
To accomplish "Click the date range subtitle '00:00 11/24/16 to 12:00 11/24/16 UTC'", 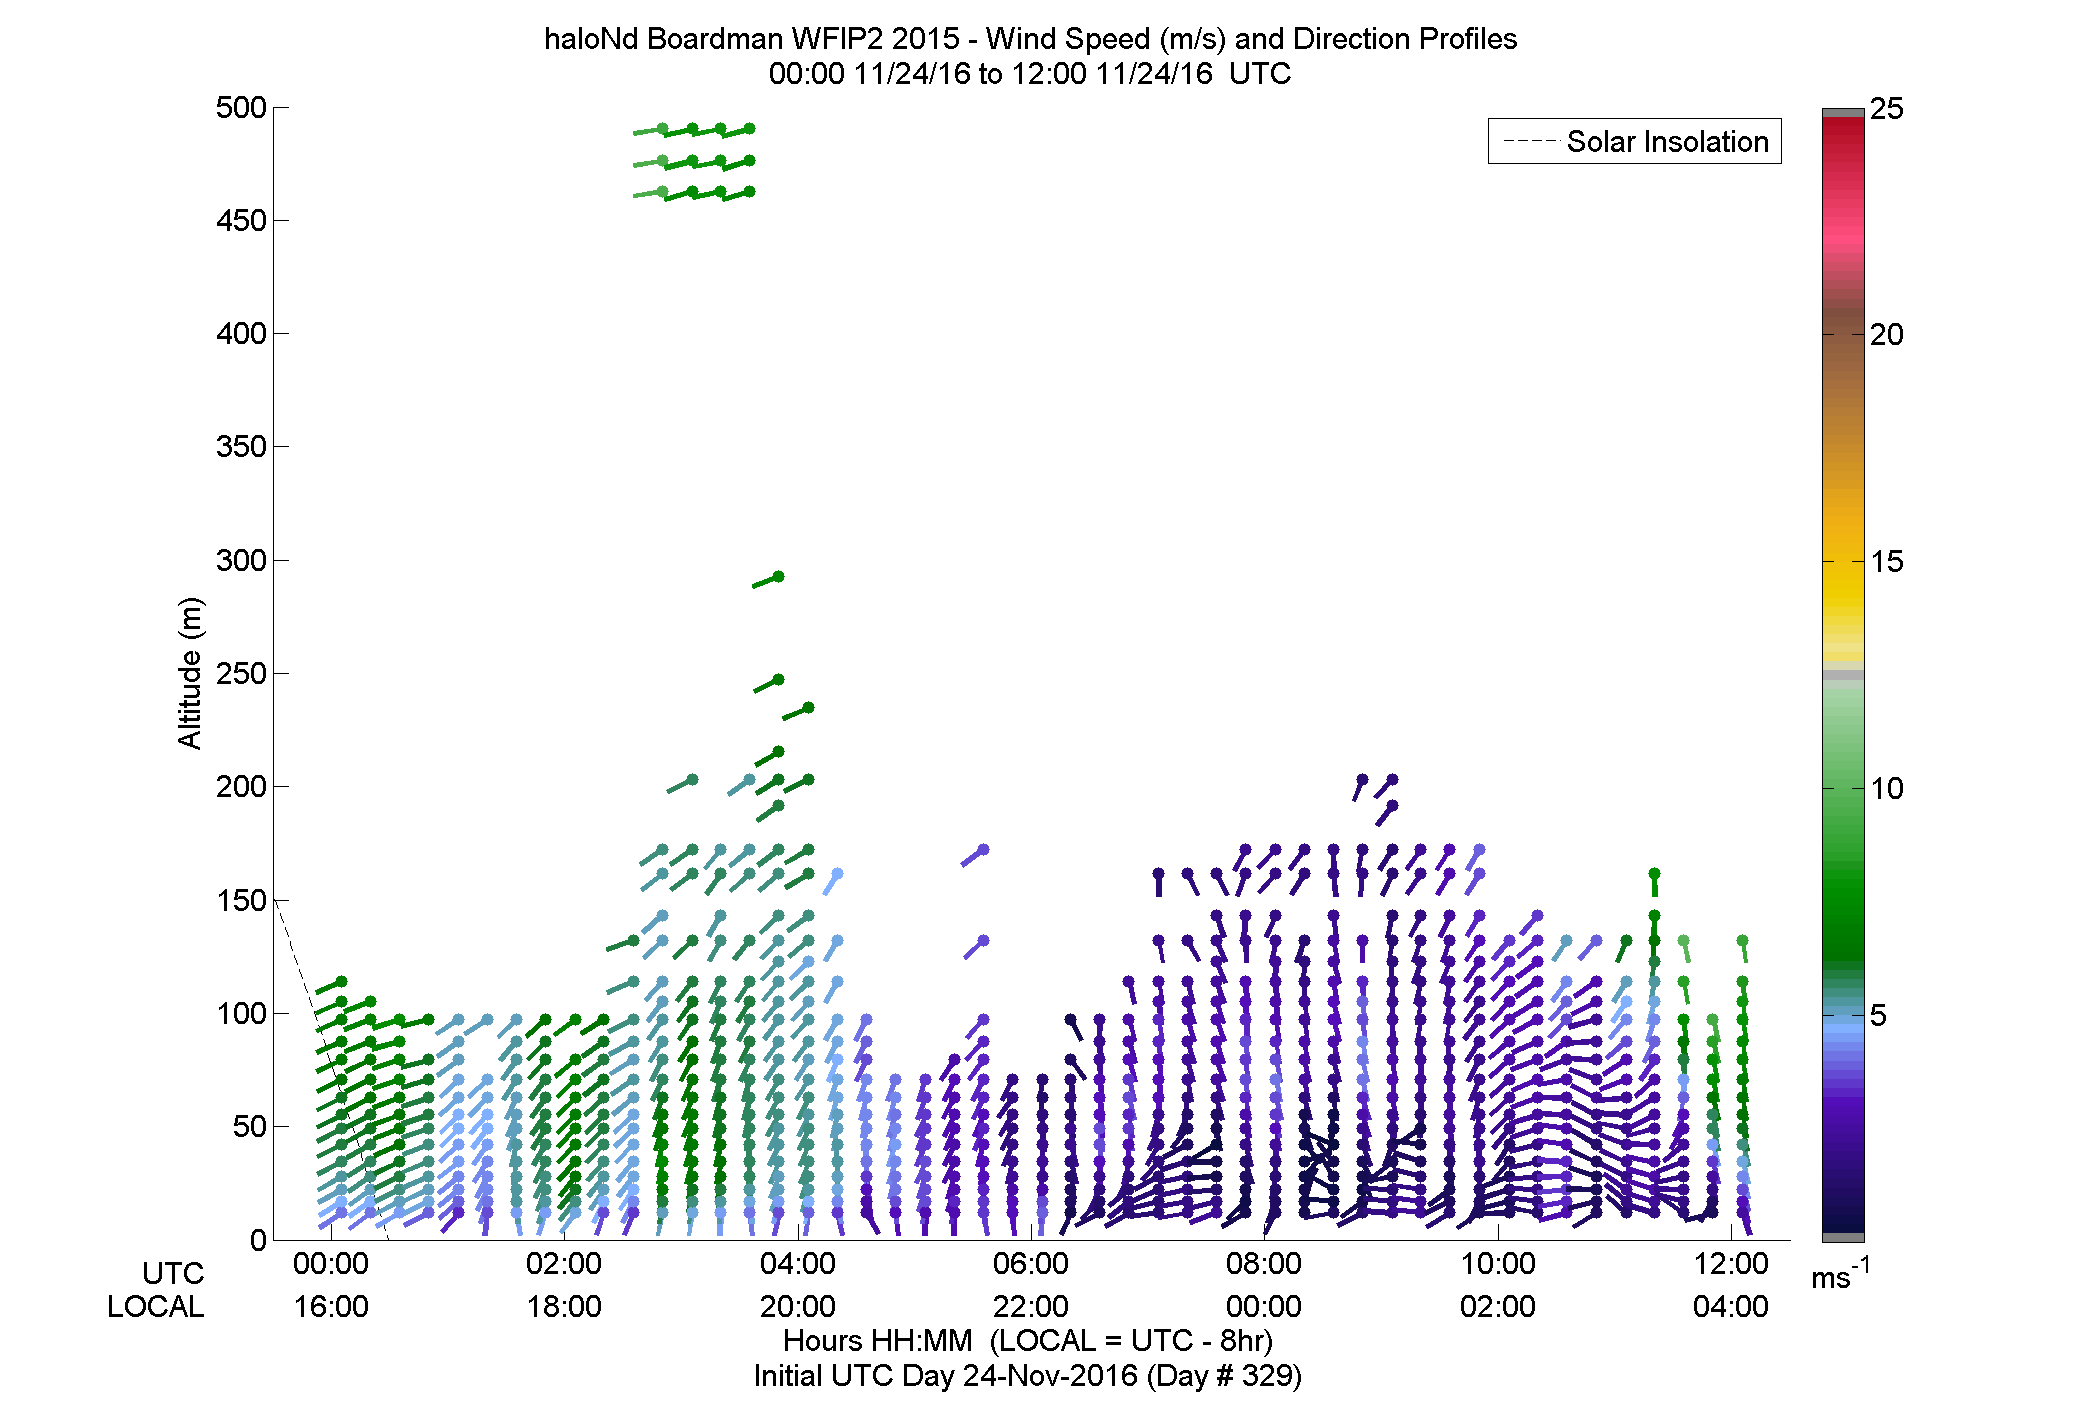I will (1030, 74).
